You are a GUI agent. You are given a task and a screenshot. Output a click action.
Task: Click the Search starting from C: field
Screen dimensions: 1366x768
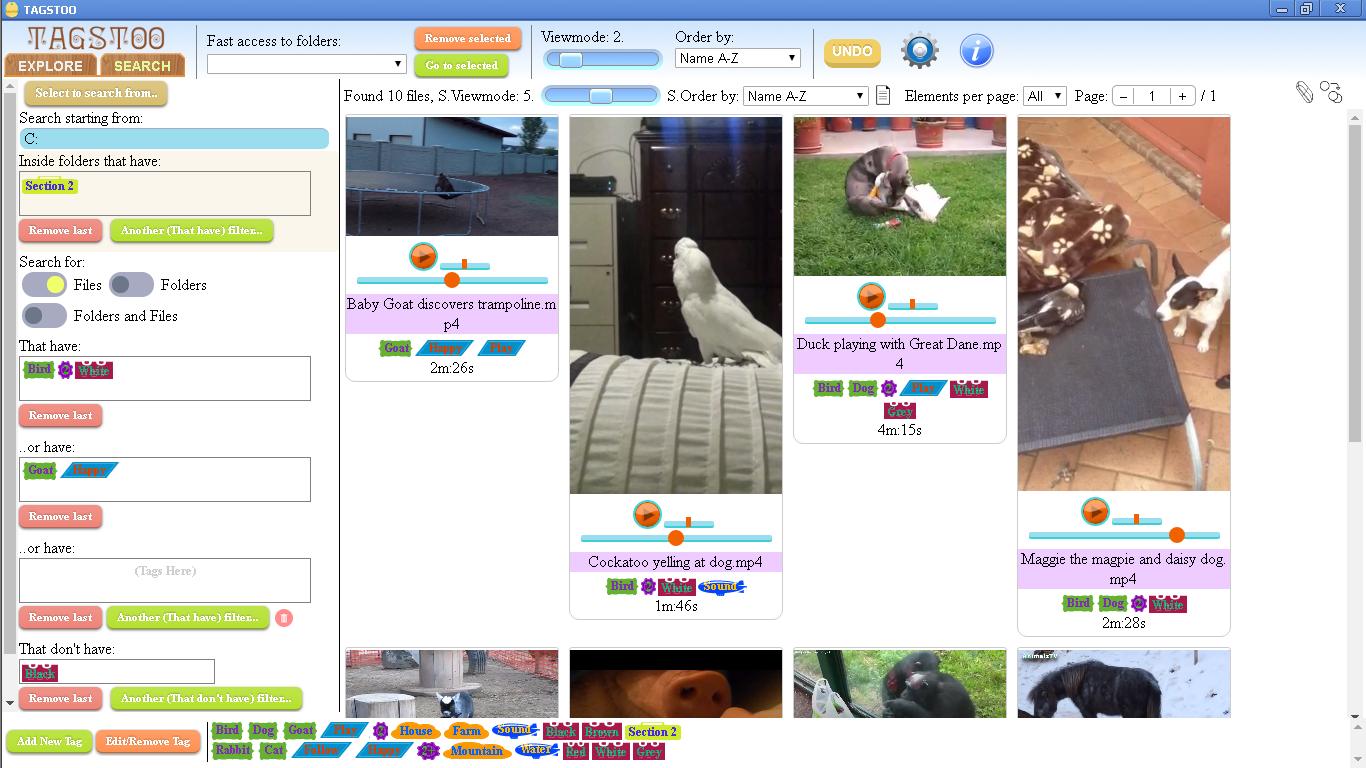(174, 139)
